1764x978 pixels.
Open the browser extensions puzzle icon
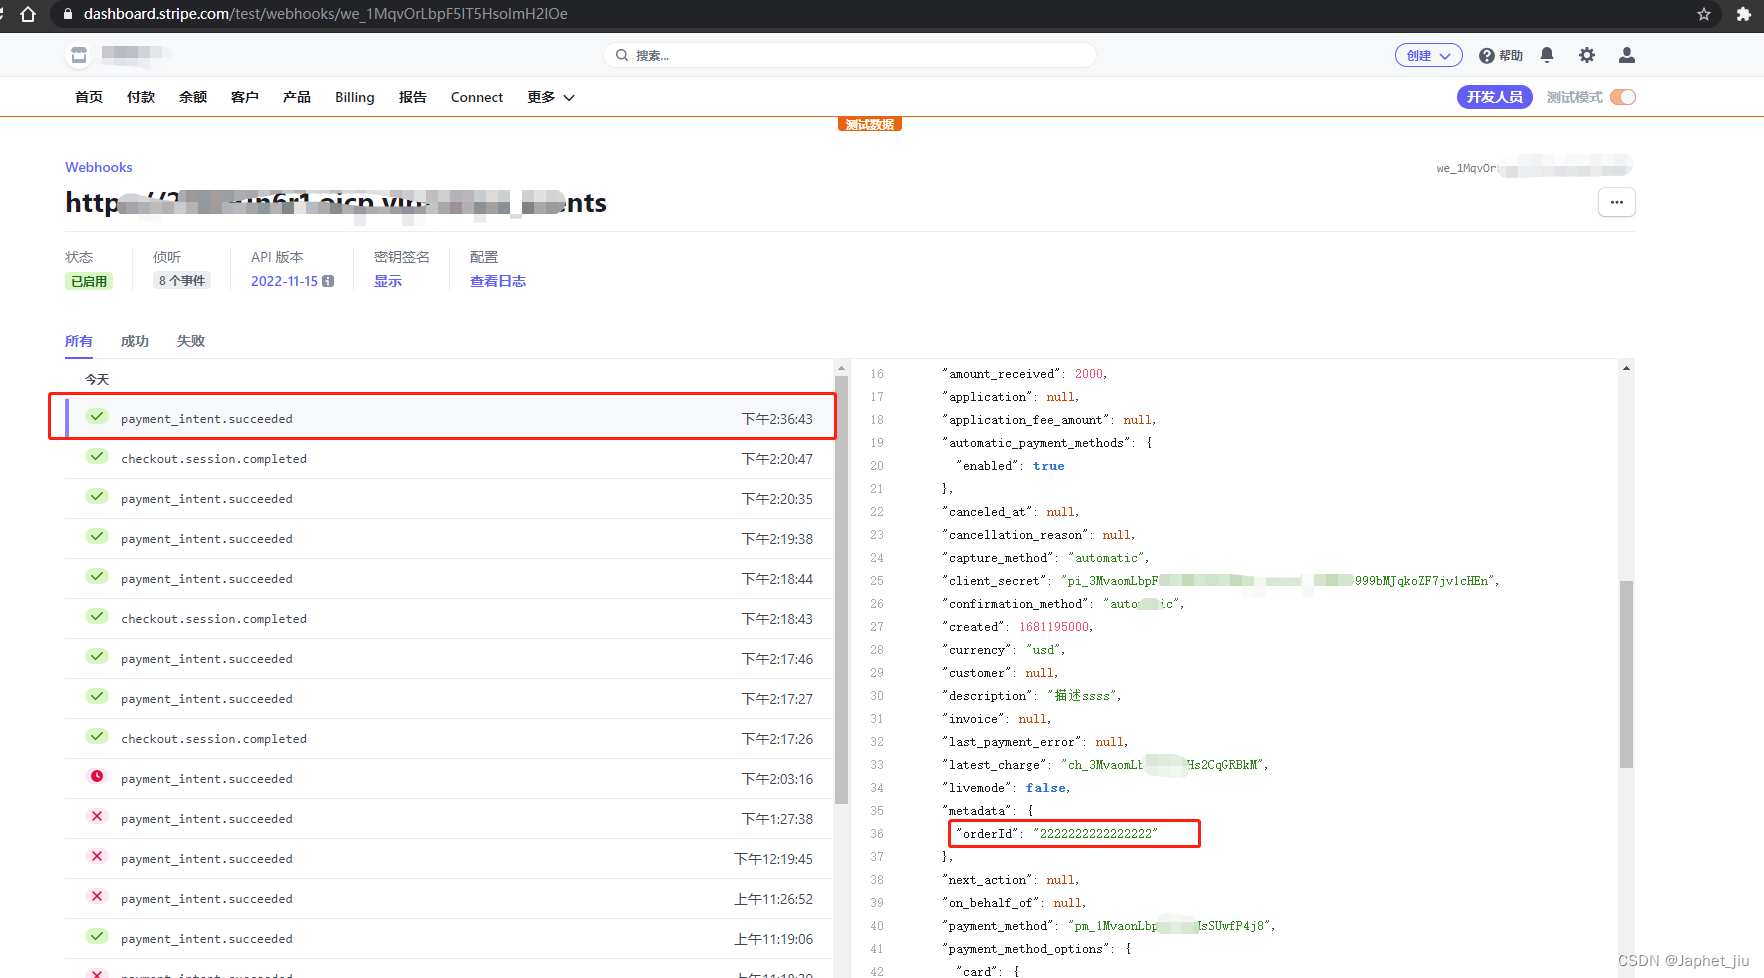1743,14
